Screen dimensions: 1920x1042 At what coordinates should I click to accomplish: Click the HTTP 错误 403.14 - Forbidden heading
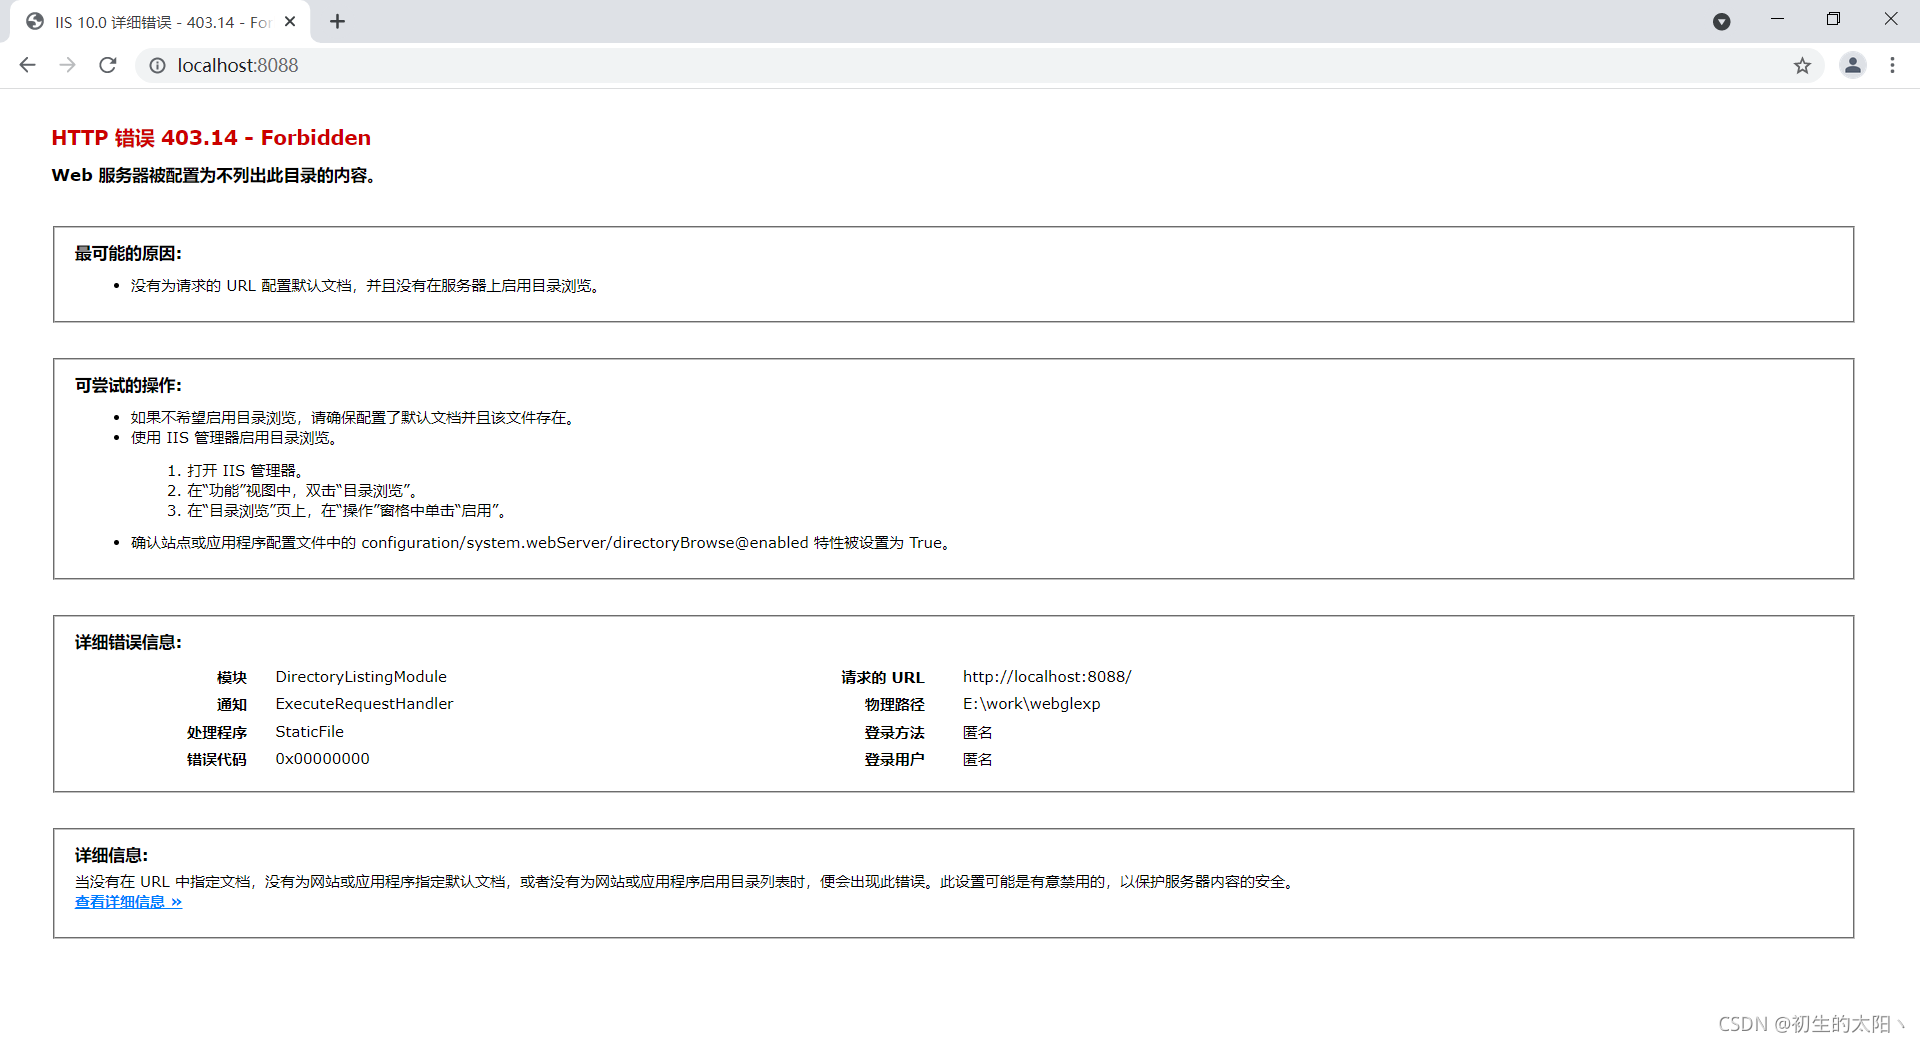point(211,138)
